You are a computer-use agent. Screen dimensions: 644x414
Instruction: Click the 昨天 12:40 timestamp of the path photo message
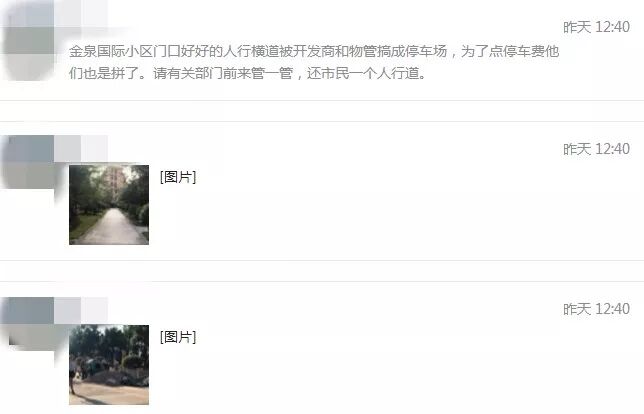click(x=596, y=149)
